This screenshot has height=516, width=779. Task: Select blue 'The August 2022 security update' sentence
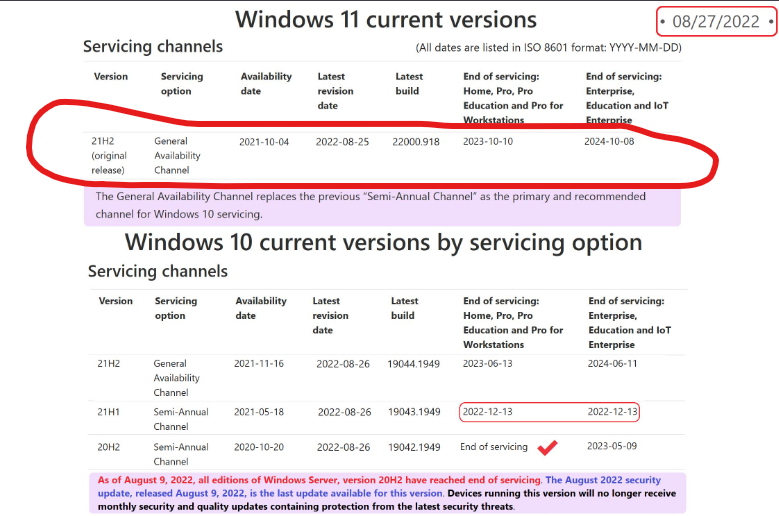[380, 487]
